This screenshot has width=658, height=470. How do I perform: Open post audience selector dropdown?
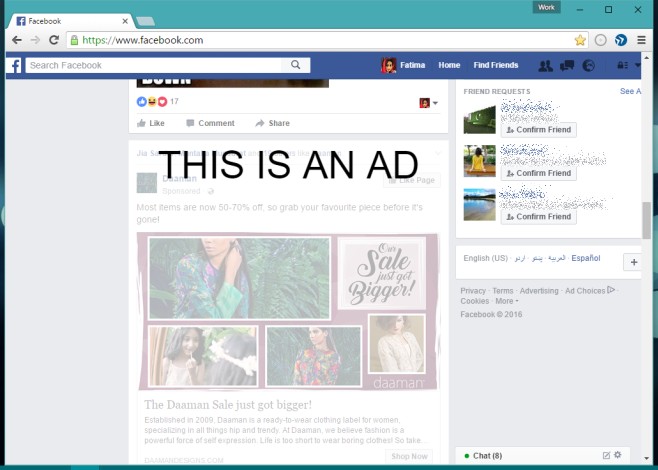coord(428,103)
